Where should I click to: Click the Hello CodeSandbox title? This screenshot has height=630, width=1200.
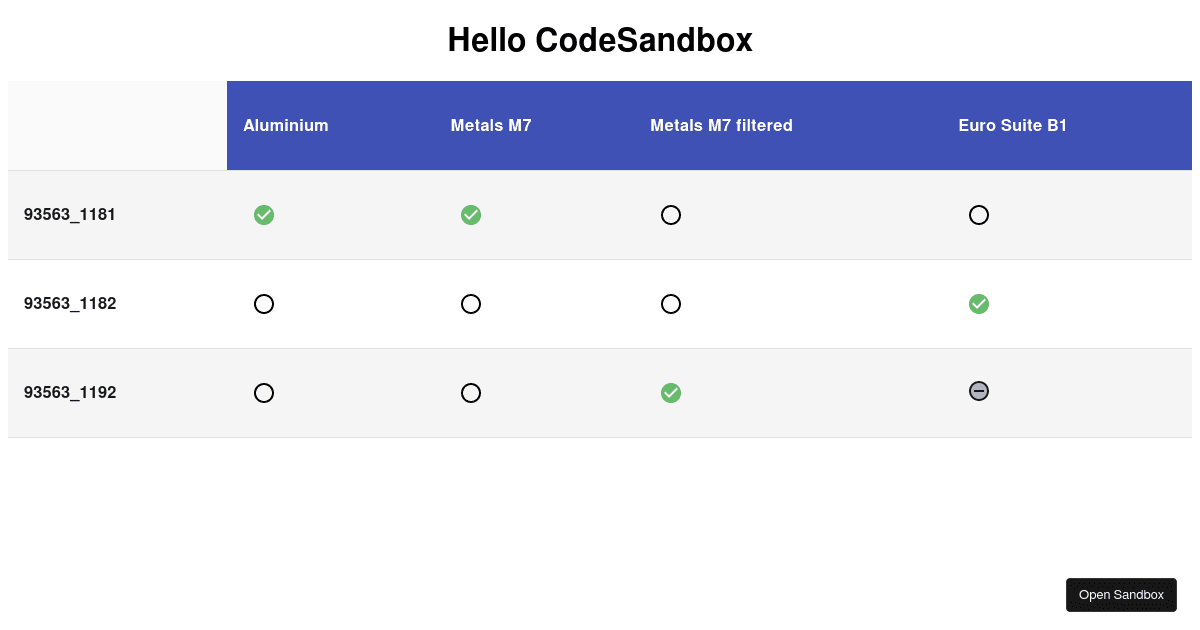[x=600, y=40]
